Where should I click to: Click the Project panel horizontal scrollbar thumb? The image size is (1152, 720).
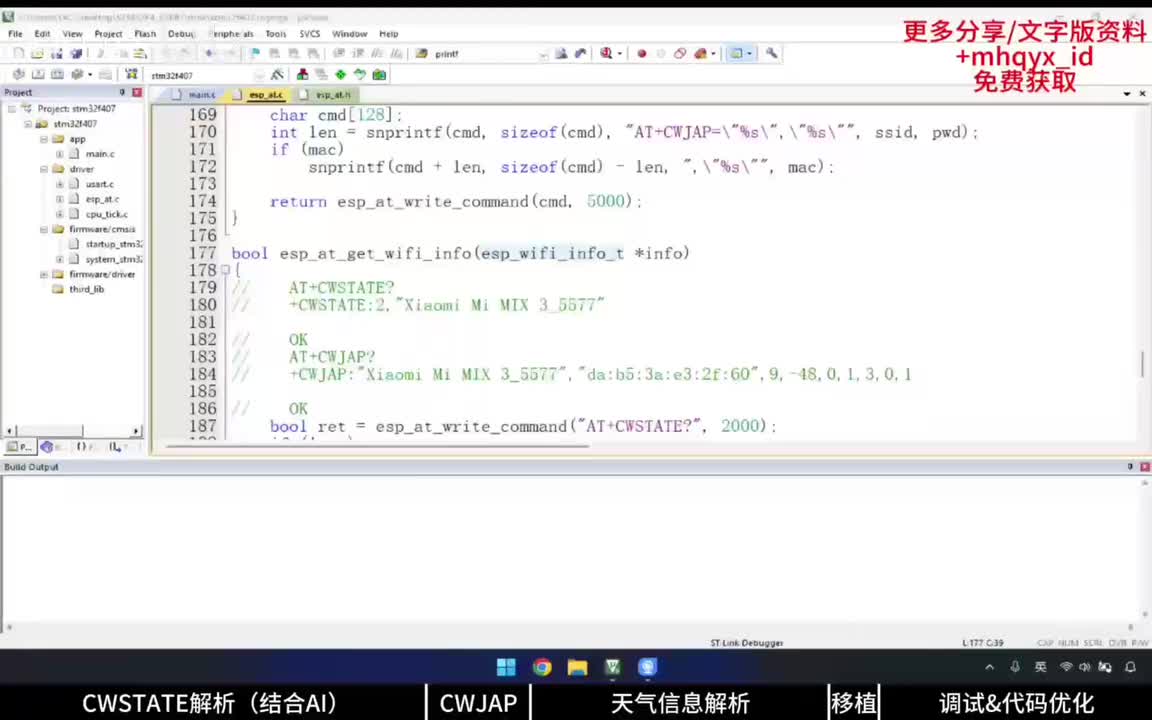50,431
